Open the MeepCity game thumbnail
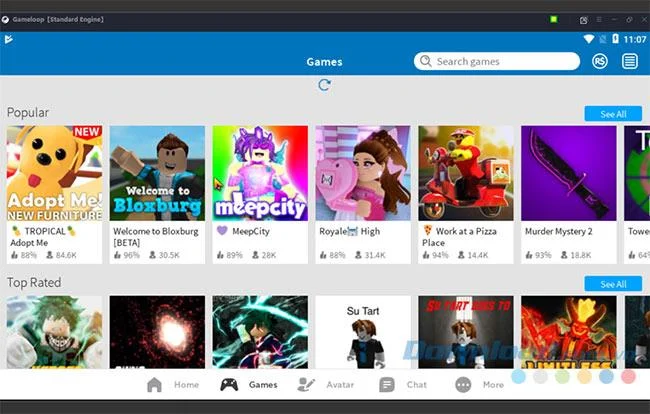 260,173
